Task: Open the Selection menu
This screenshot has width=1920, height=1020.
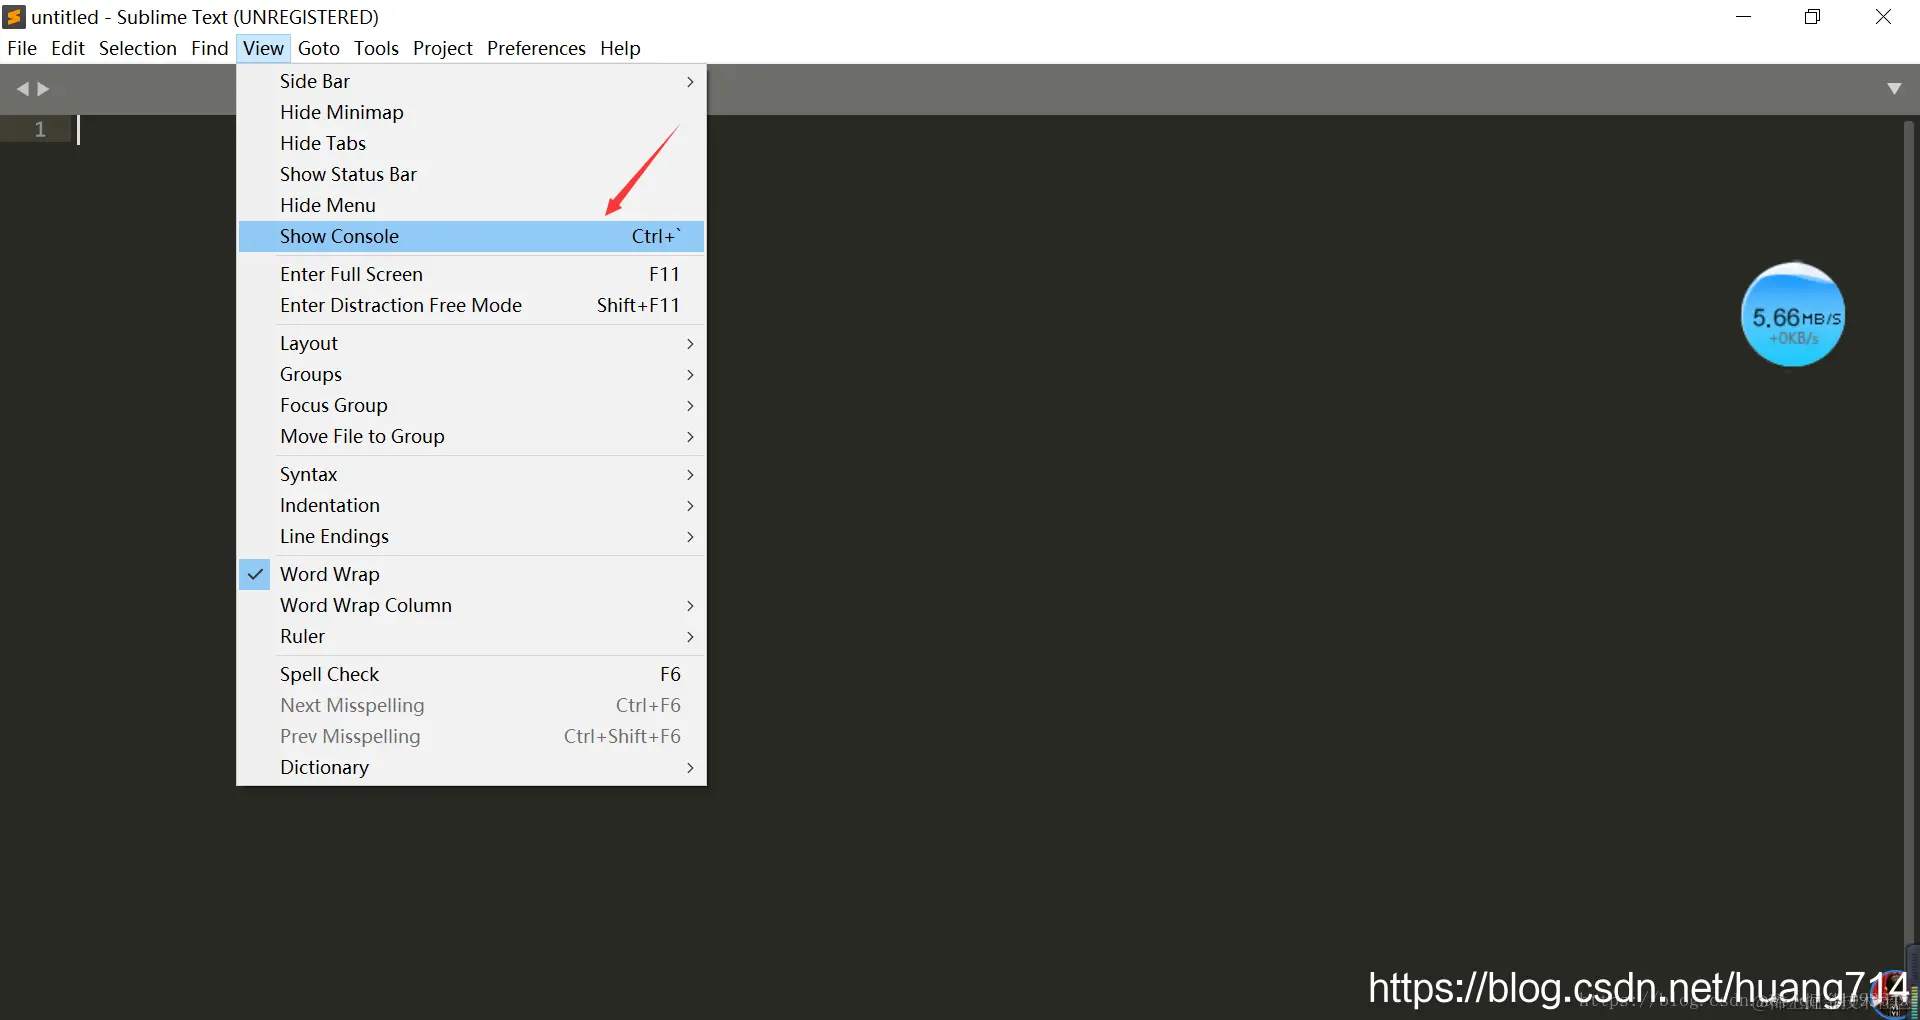Action: [138, 48]
